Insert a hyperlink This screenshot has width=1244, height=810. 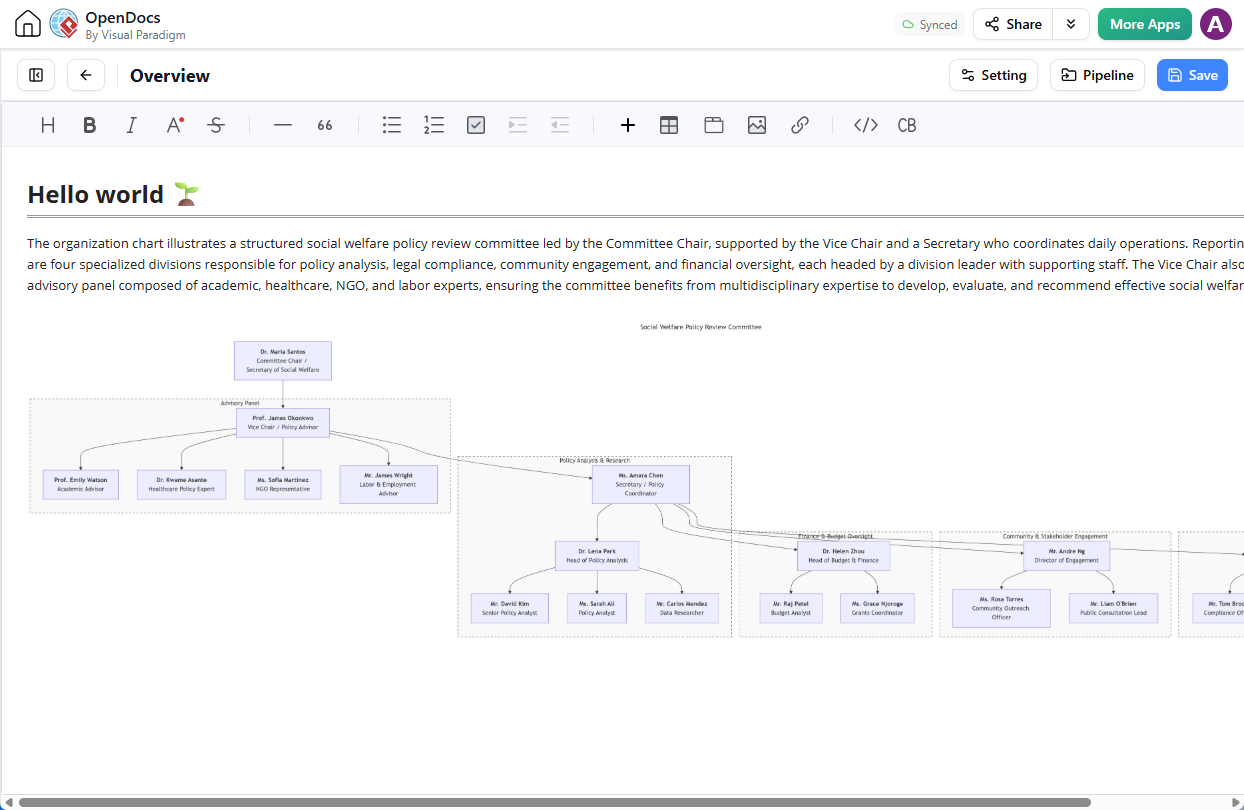800,125
